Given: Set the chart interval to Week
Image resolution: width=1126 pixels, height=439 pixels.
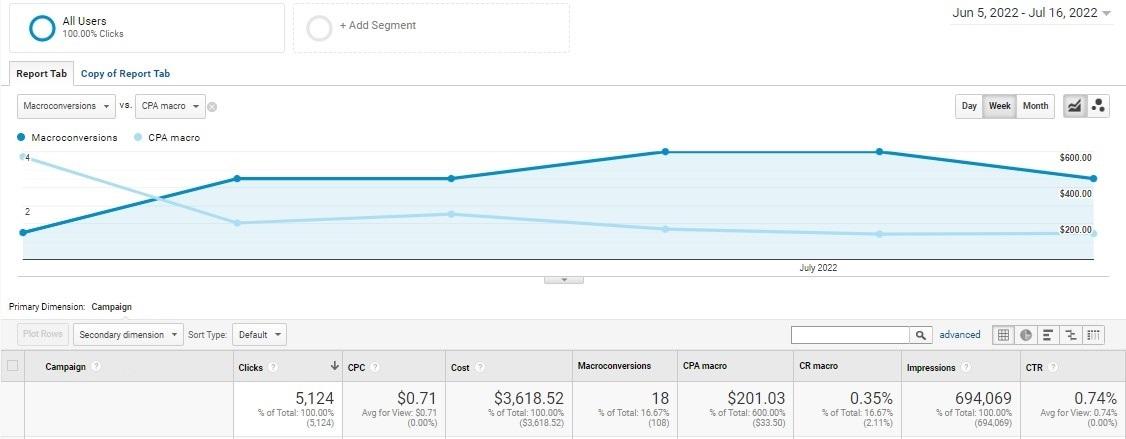Looking at the screenshot, I should pos(1000,106).
